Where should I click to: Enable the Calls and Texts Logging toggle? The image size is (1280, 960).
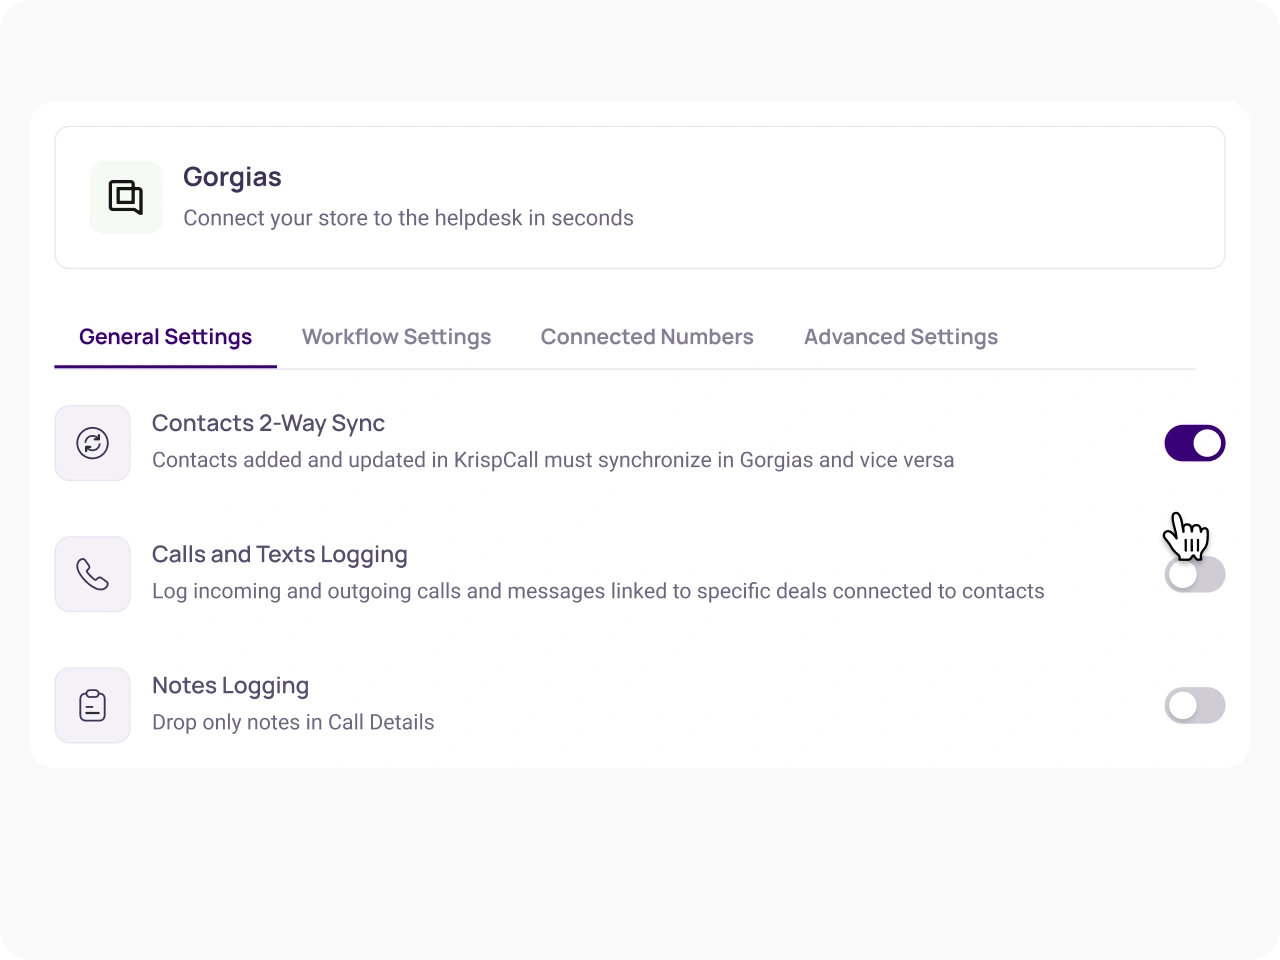coord(1195,574)
